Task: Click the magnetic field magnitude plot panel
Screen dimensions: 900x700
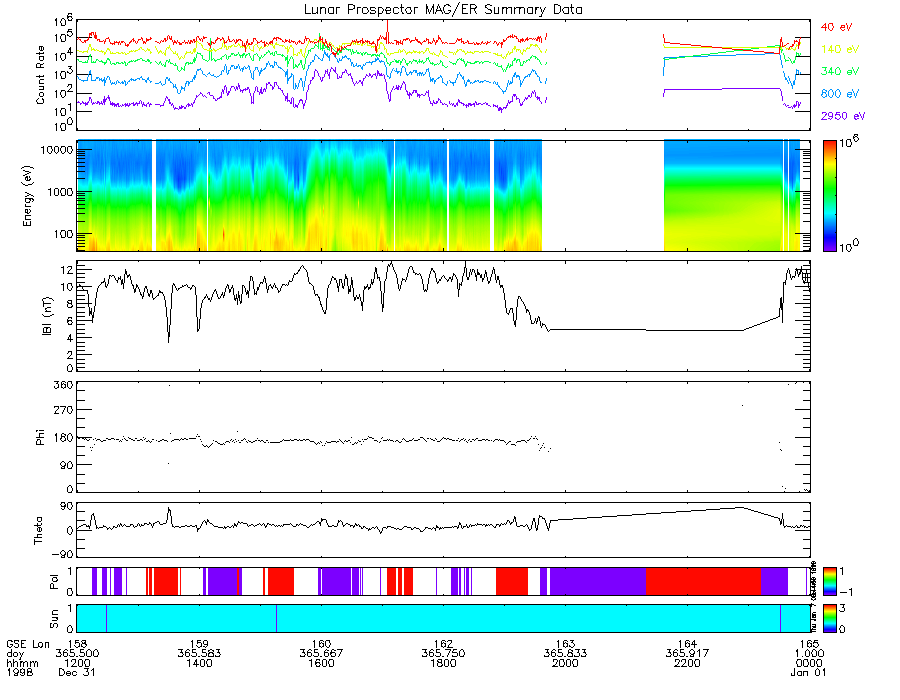Action: pos(443,316)
